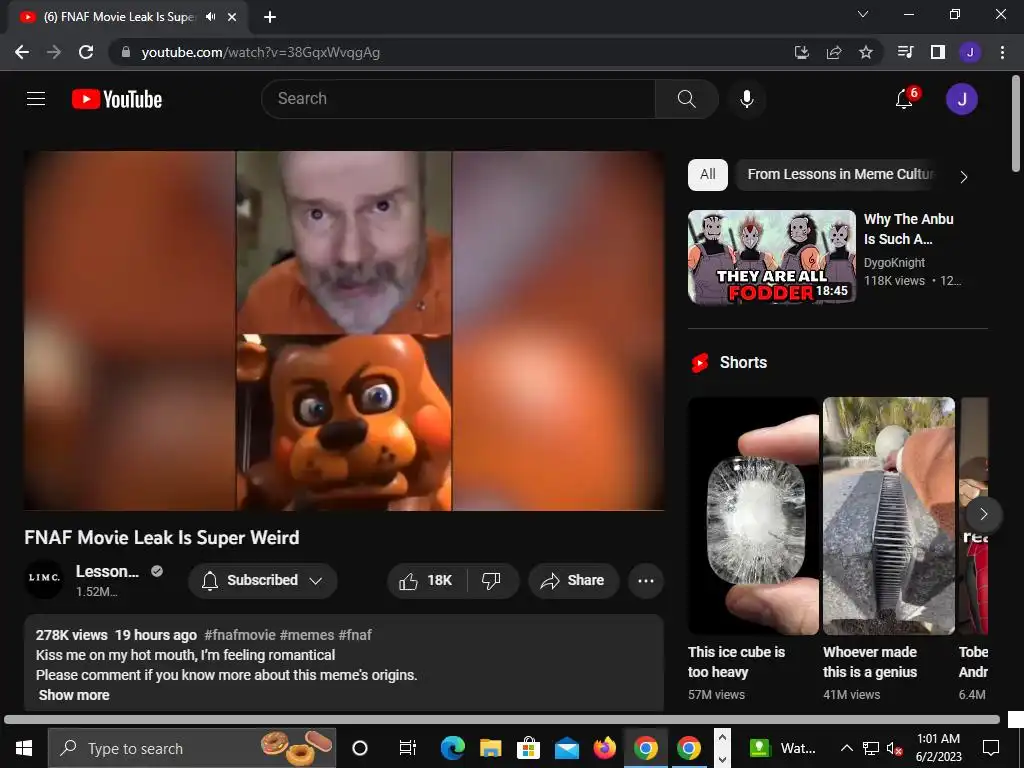Go to the YouTube home logo

[x=117, y=99]
